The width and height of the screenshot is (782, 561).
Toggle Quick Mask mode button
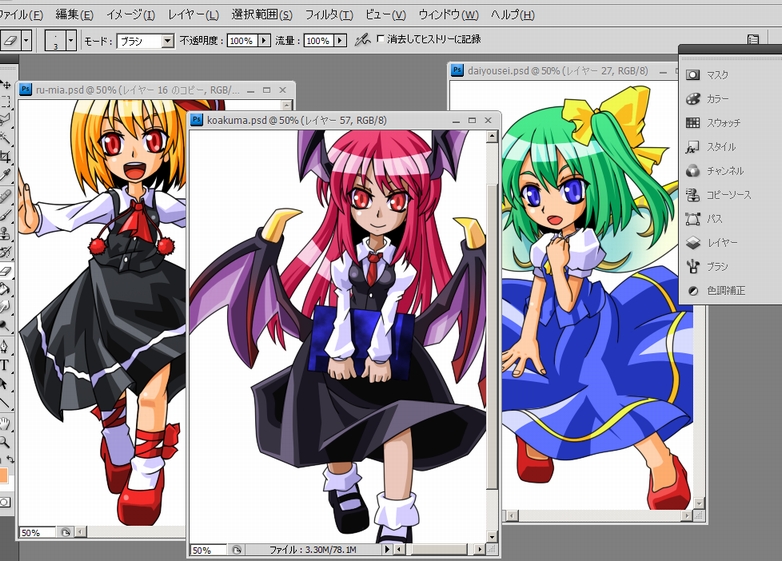[5, 502]
